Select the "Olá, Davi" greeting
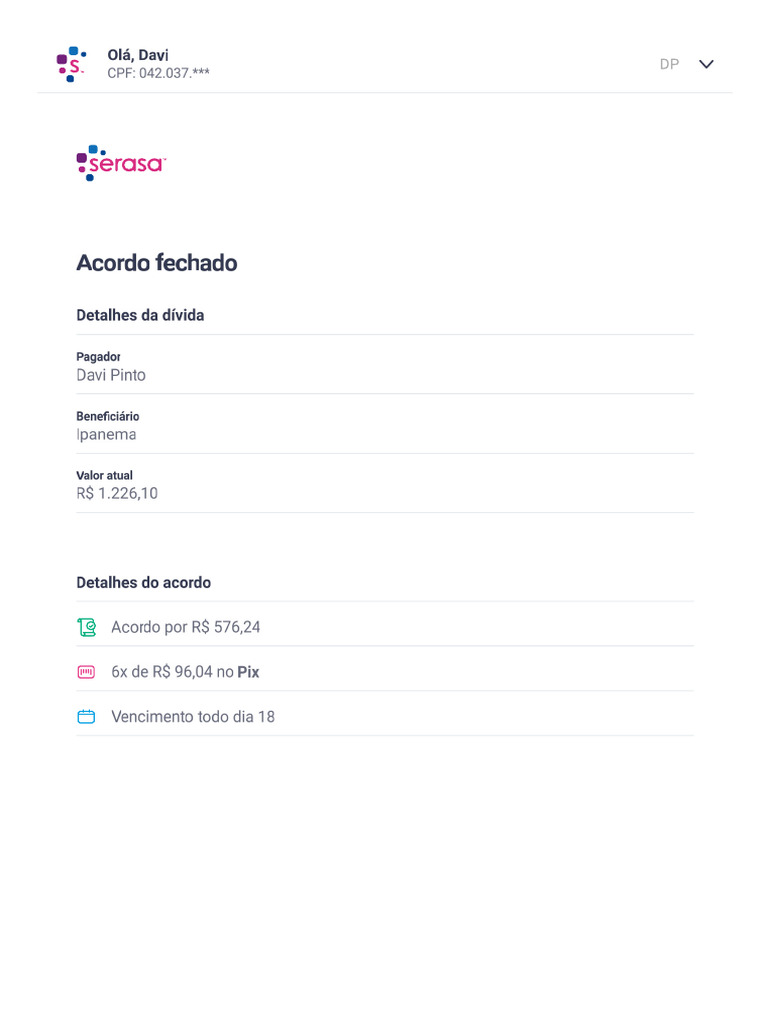The image size is (768, 1024). 138,55
